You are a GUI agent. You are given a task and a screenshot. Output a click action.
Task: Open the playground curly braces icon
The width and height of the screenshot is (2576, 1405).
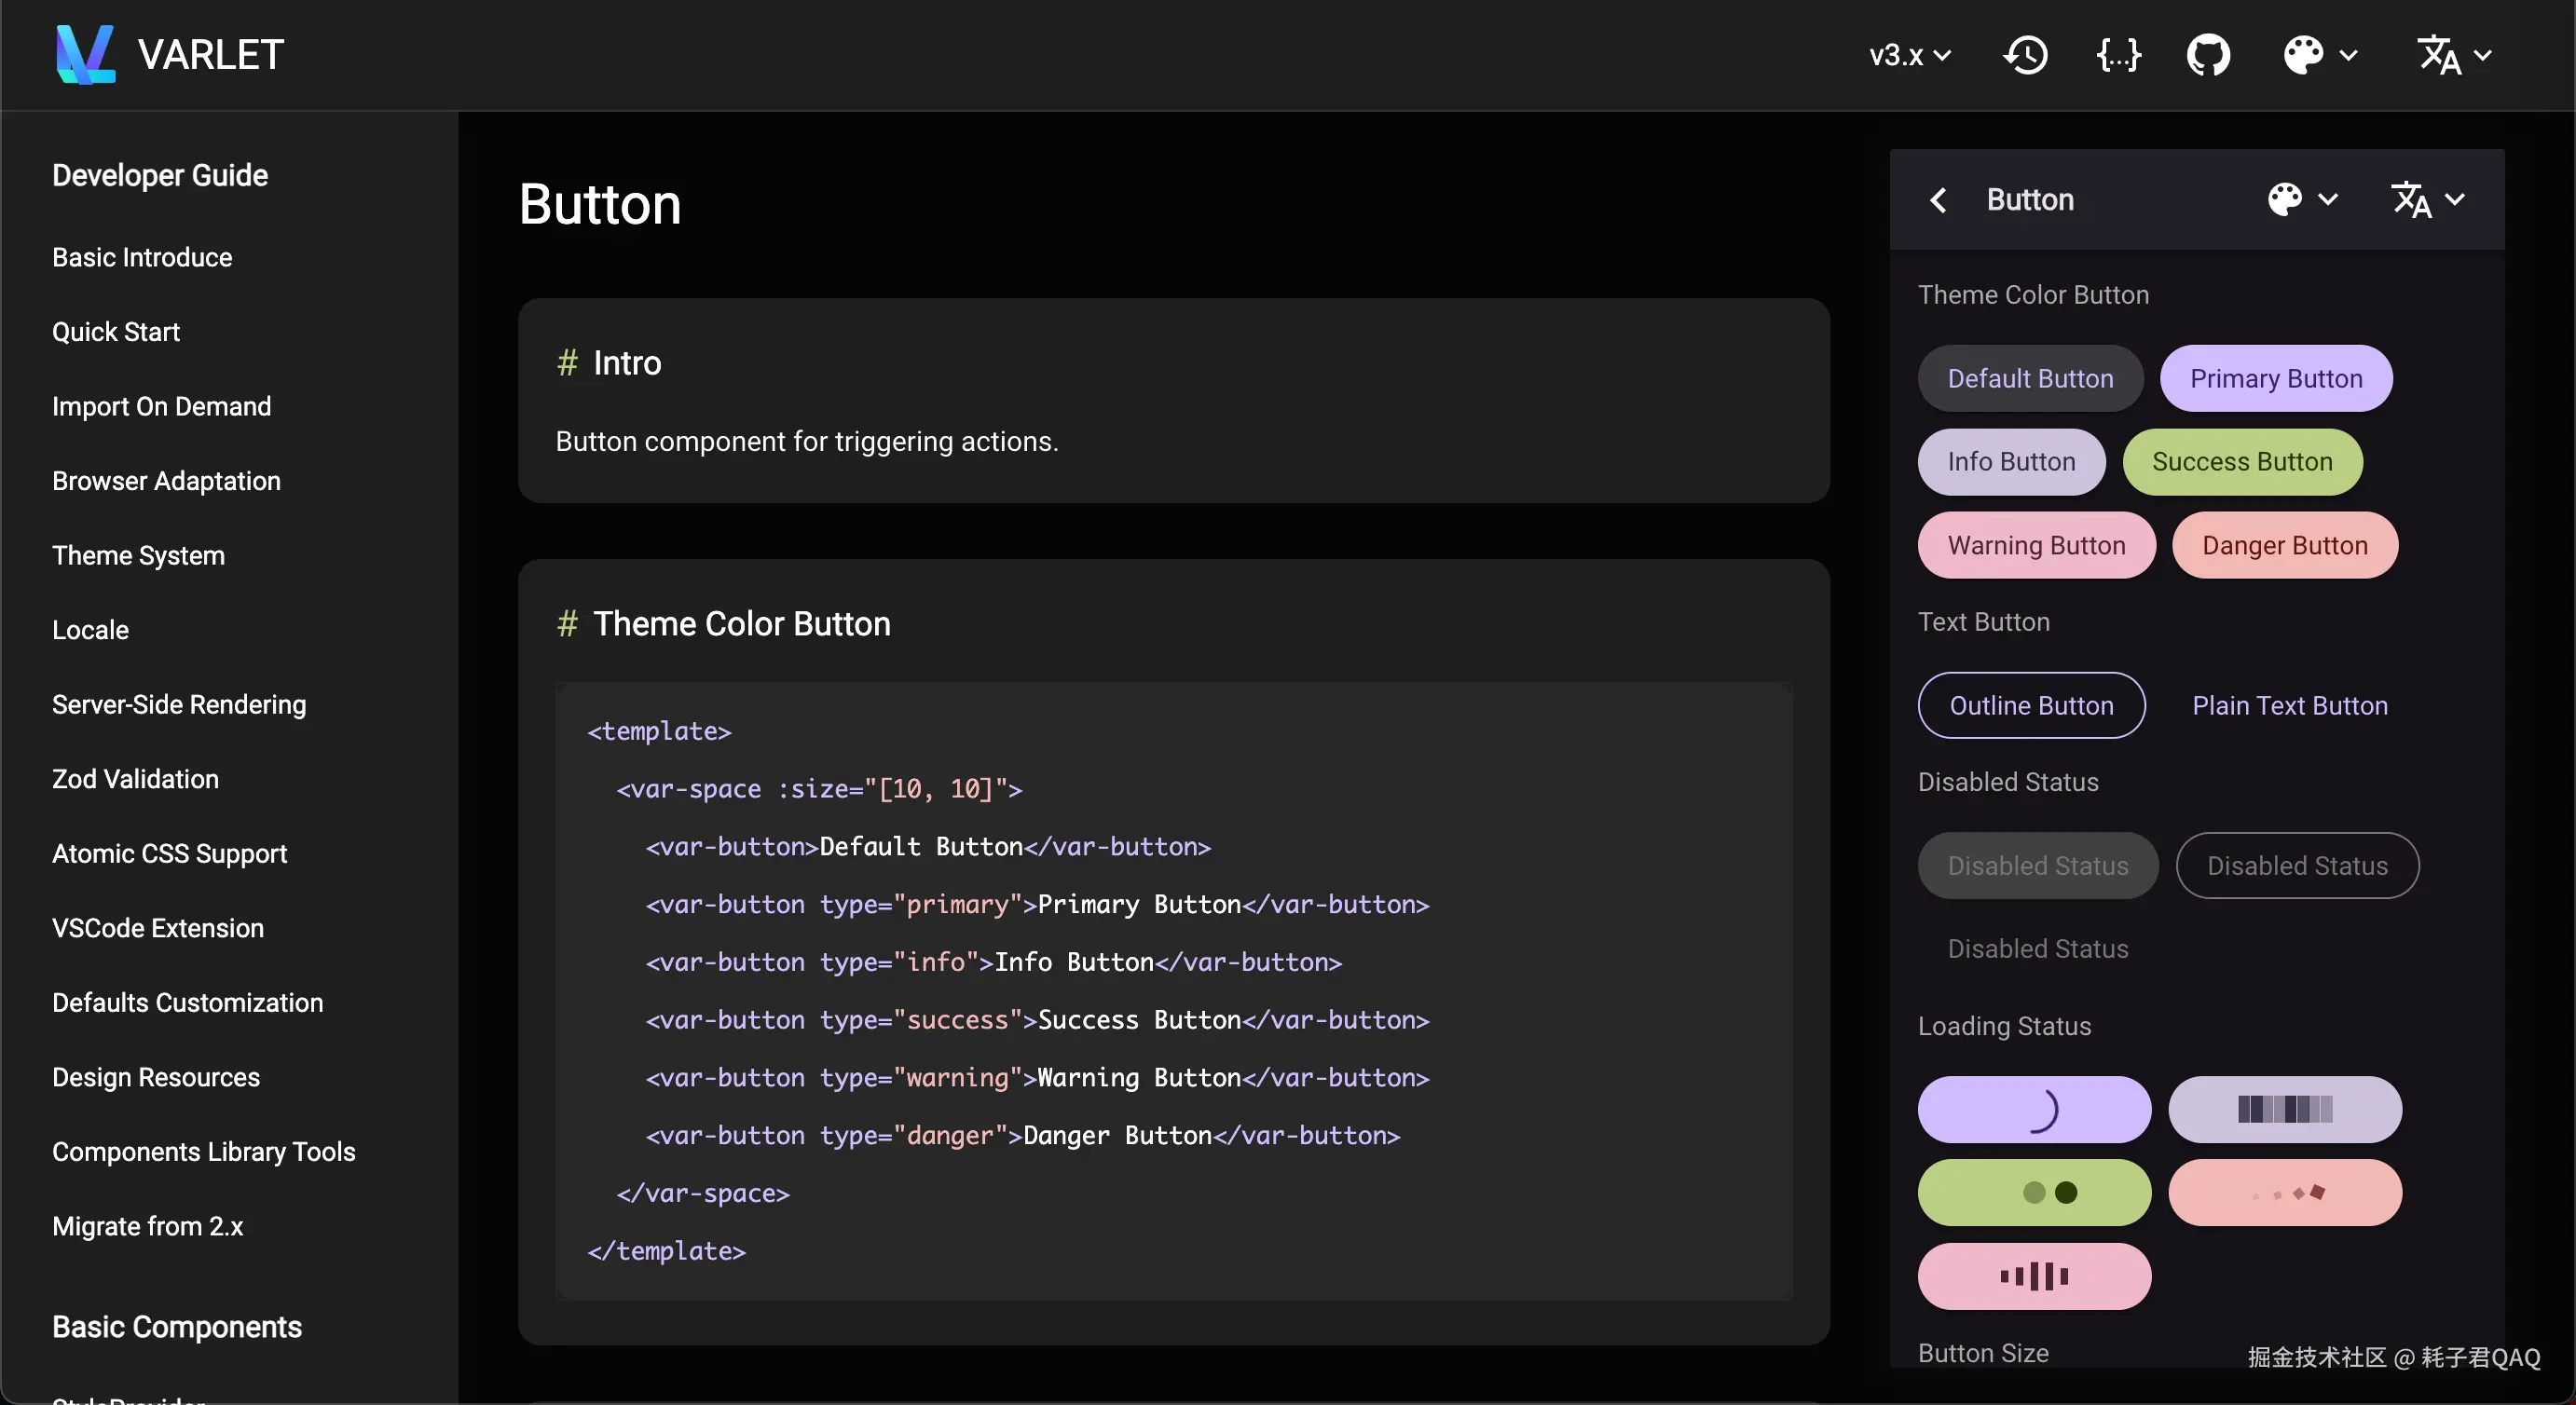coord(2118,55)
